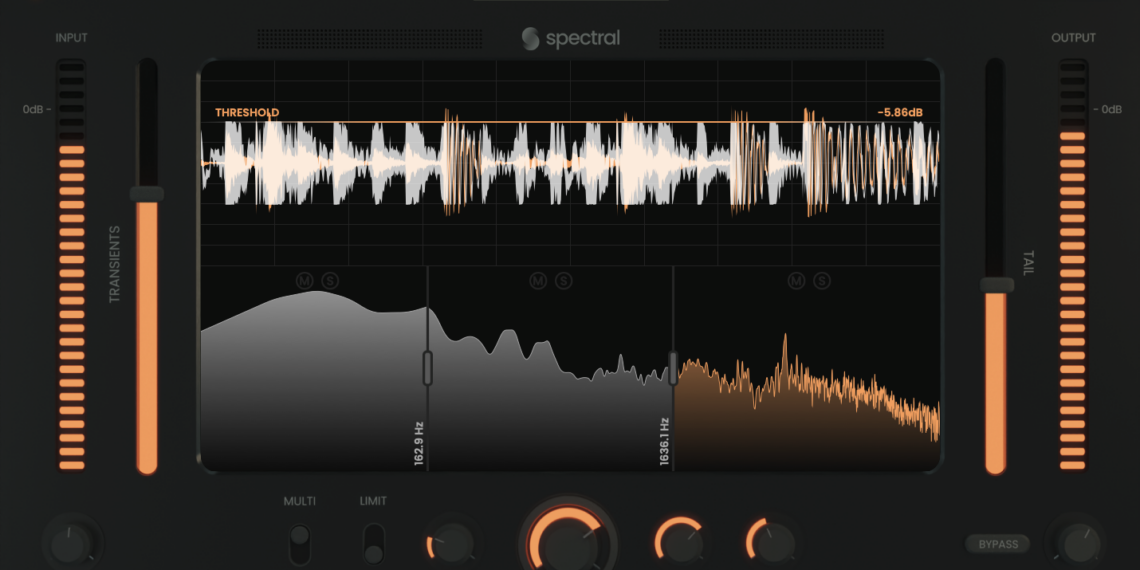Mute the low frequency band
The height and width of the screenshot is (570, 1140).
(x=305, y=281)
